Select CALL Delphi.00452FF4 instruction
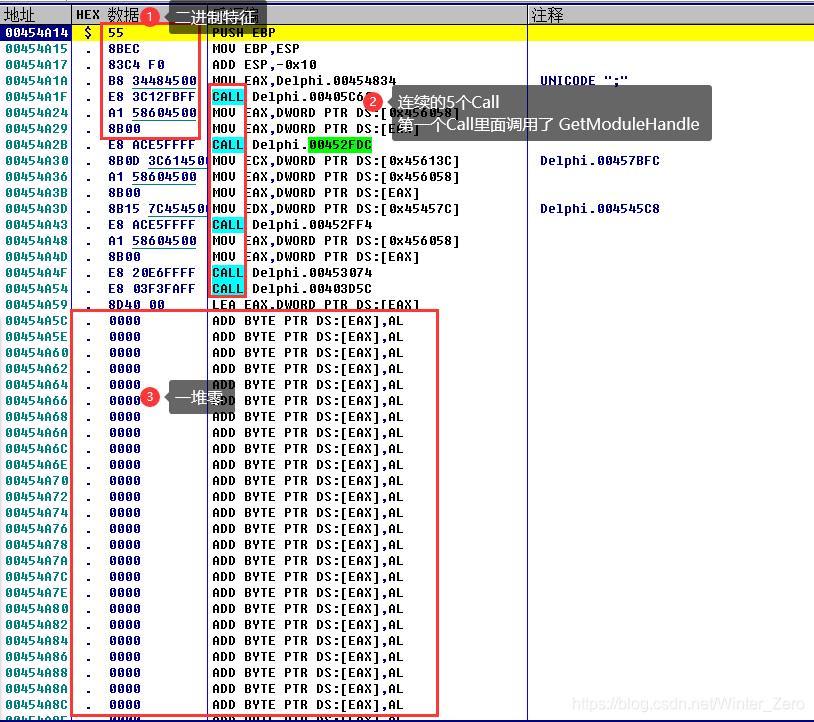 (x=292, y=225)
